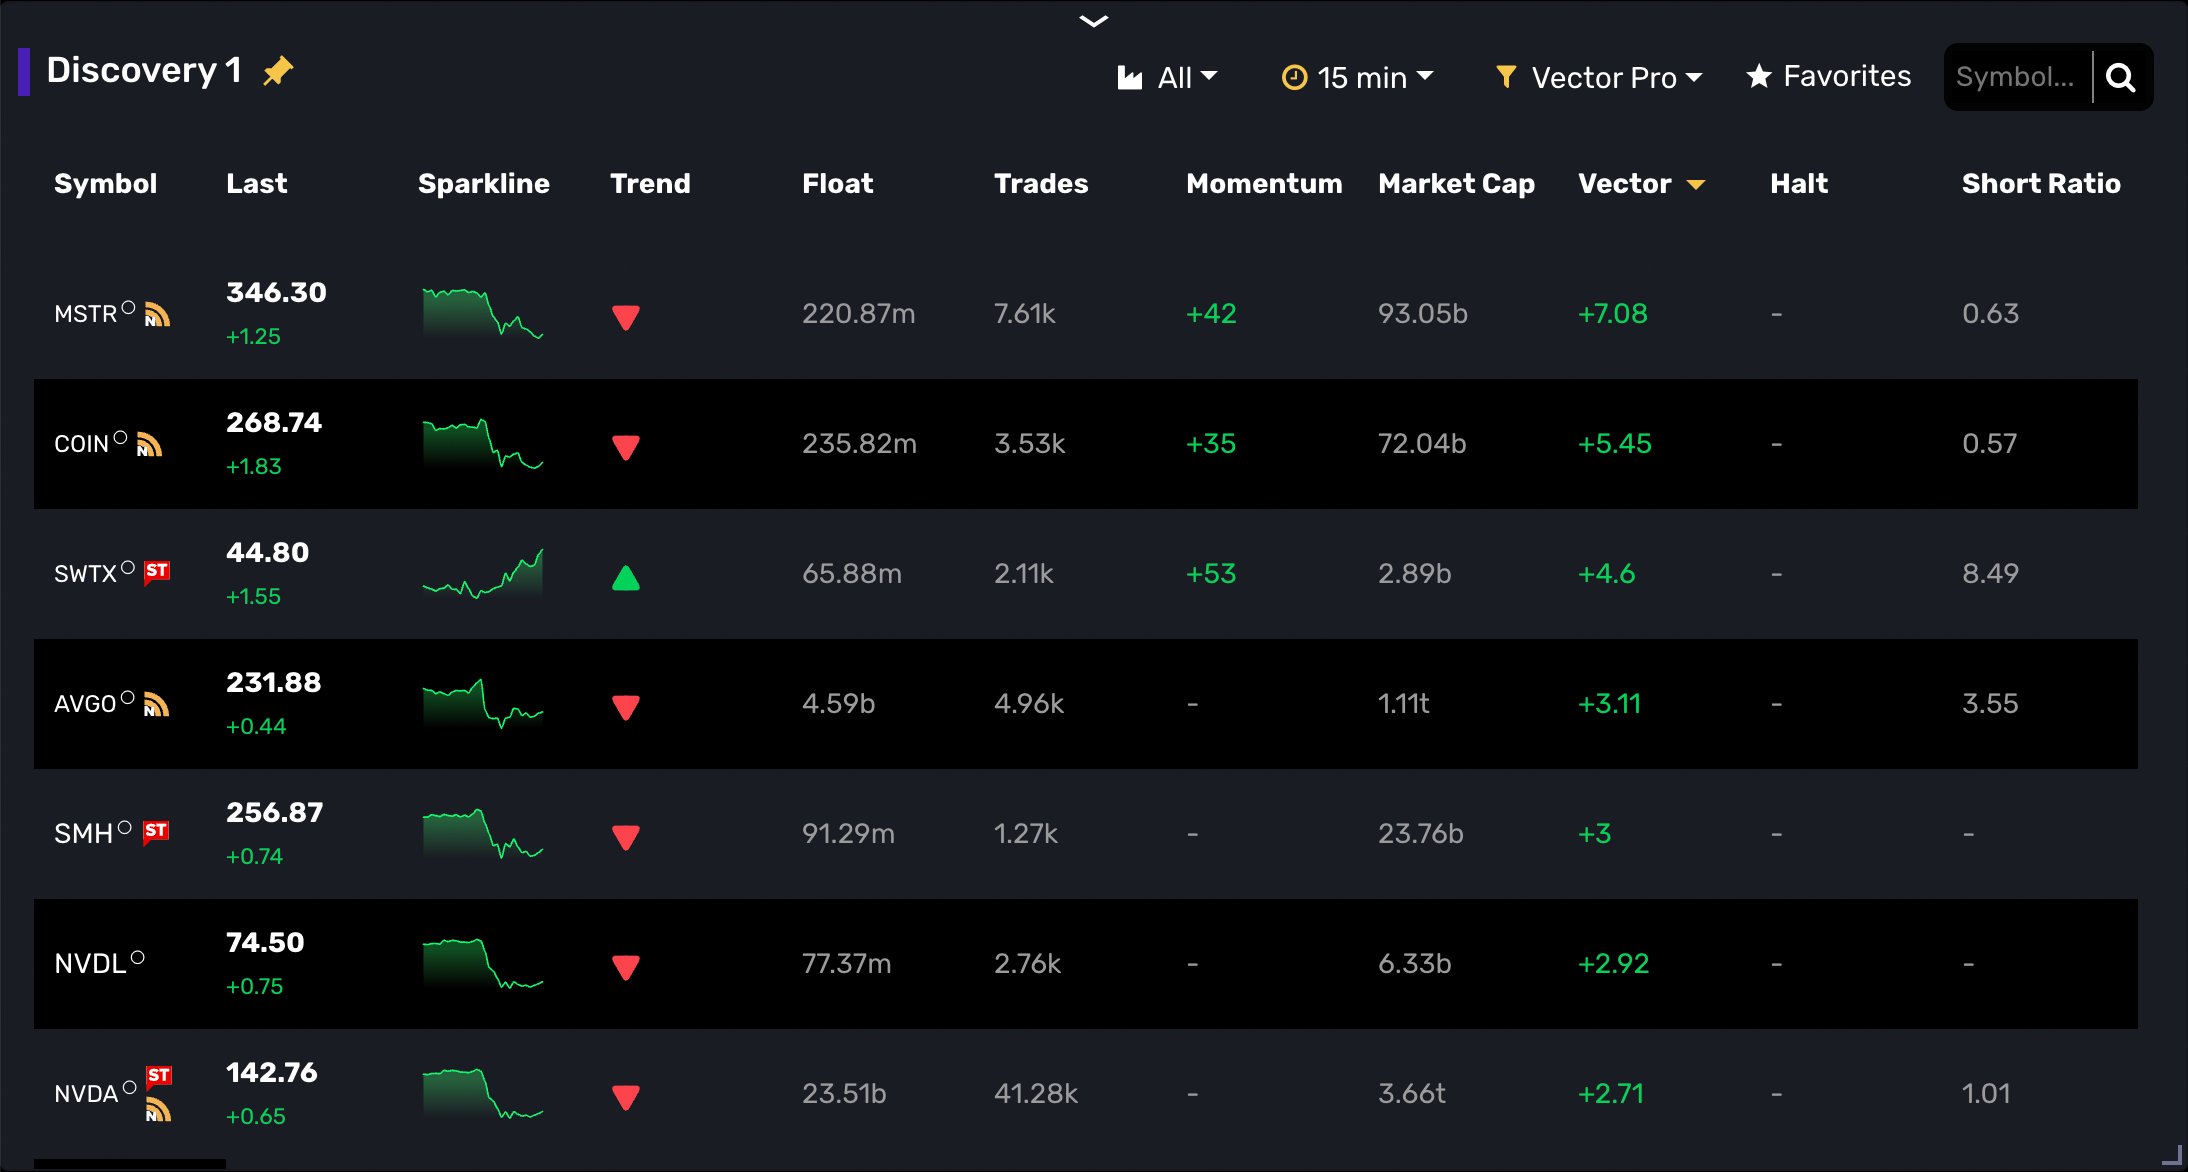
Task: Toggle the circle marker next to MSTR
Action: pos(128,308)
